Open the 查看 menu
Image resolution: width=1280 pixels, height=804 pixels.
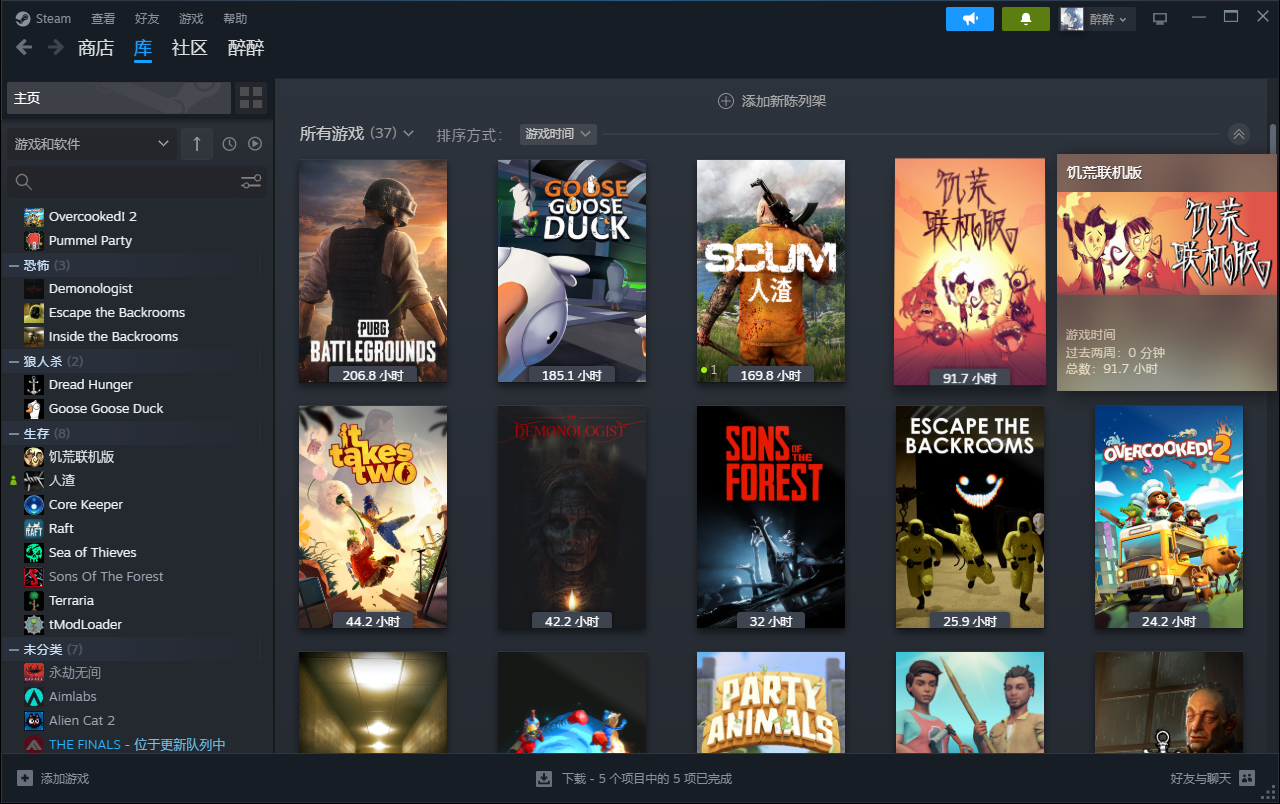(x=103, y=19)
